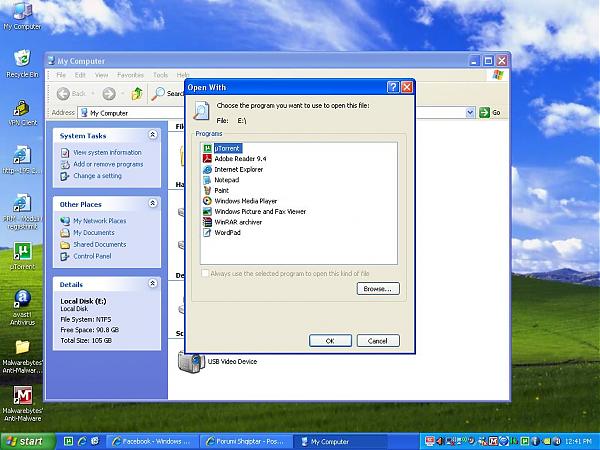Open the Tools menu in My Computer
The height and width of the screenshot is (450, 600).
160,75
